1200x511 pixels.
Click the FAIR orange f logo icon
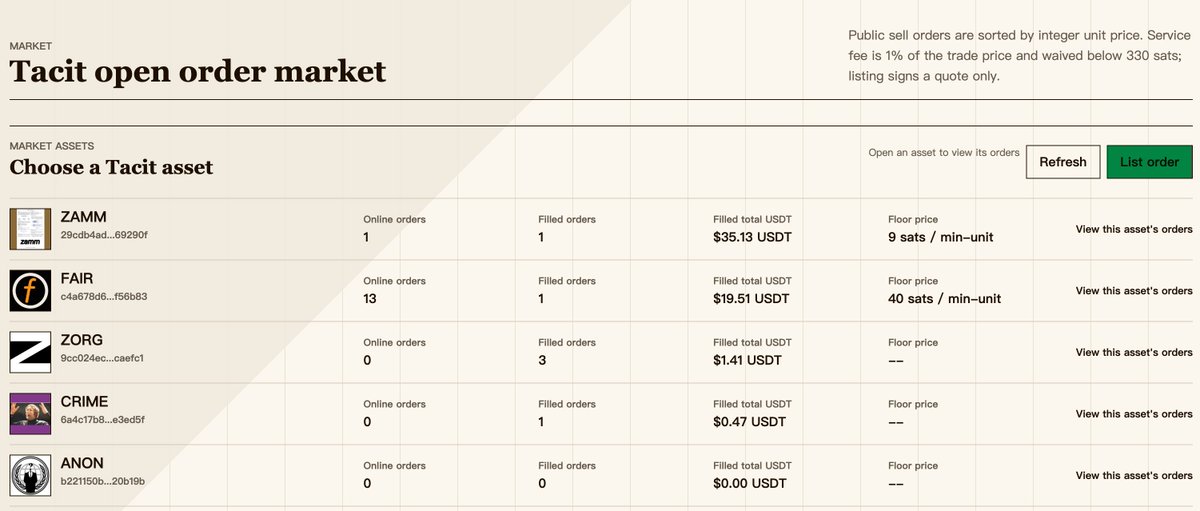[30, 291]
